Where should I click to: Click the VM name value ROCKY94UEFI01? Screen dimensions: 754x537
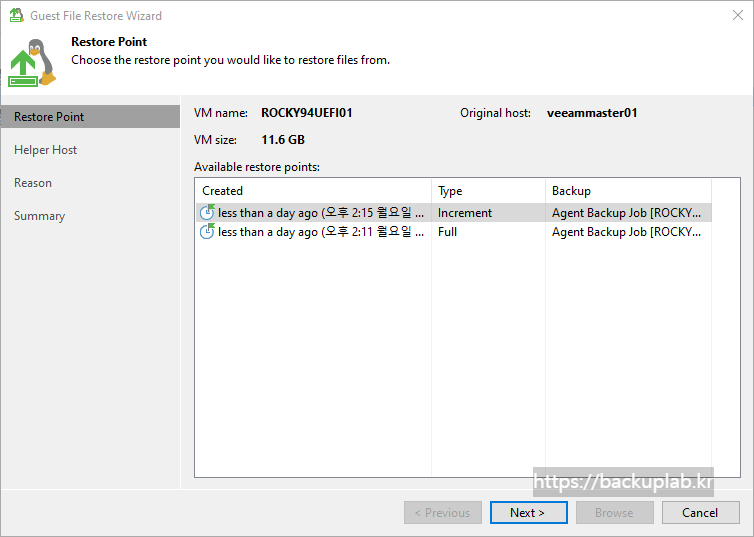[x=307, y=113]
